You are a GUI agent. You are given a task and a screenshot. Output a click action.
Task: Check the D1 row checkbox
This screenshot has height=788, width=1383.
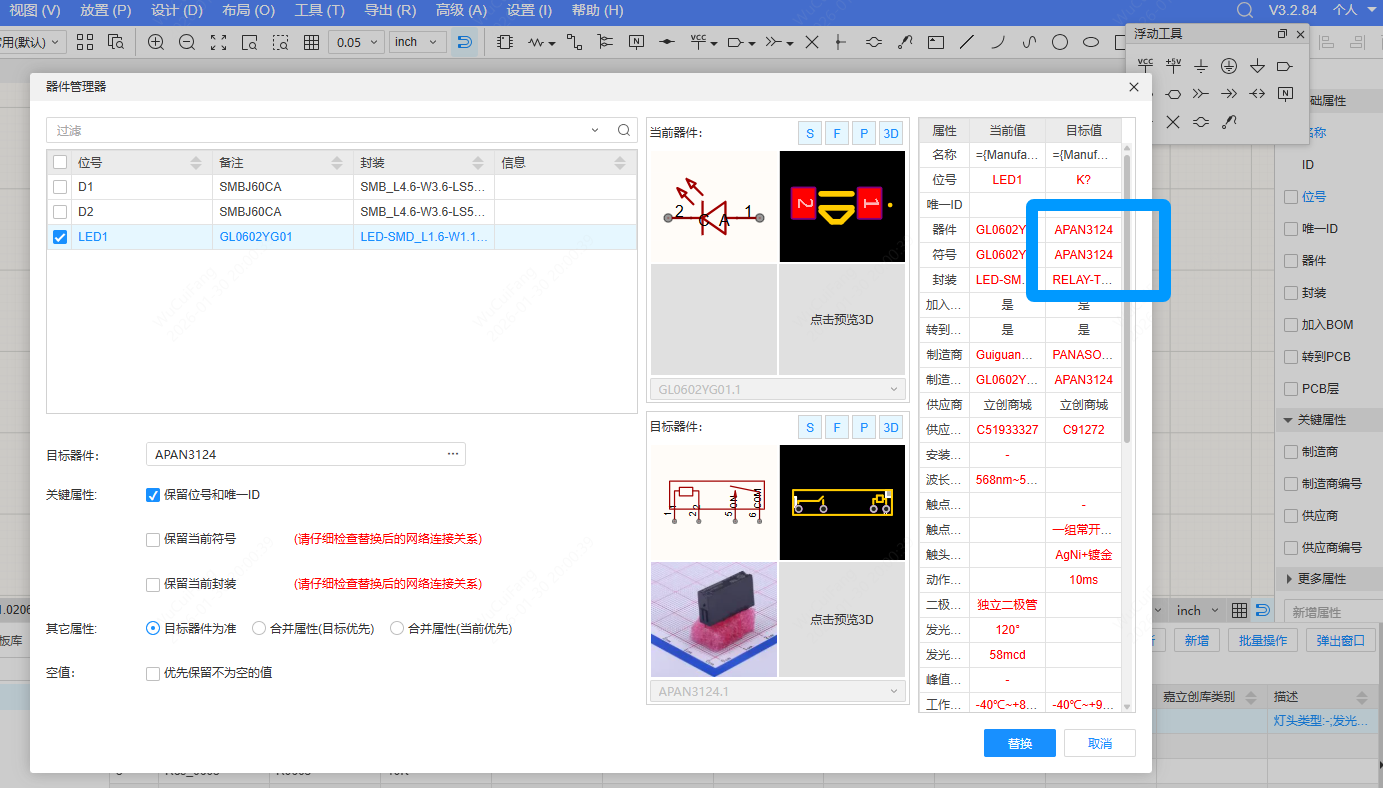[60, 187]
